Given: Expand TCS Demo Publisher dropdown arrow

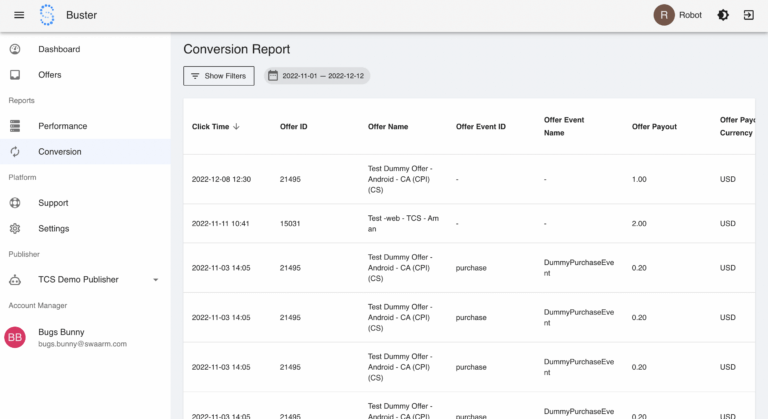Looking at the screenshot, I should (156, 280).
